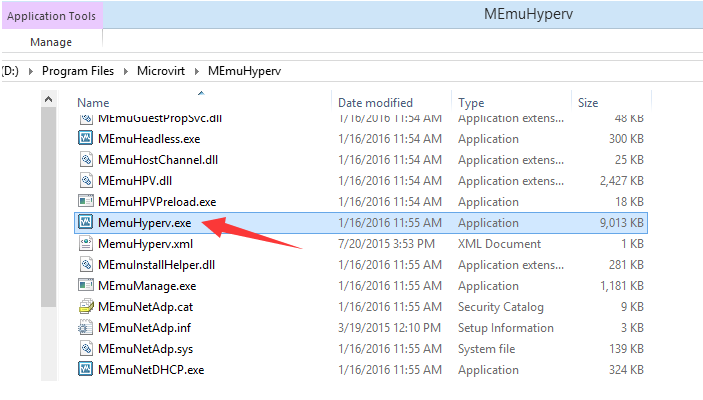Image resolution: width=703 pixels, height=400 pixels.
Task: Open the Application Tools ribbon tab
Action: 51,16
